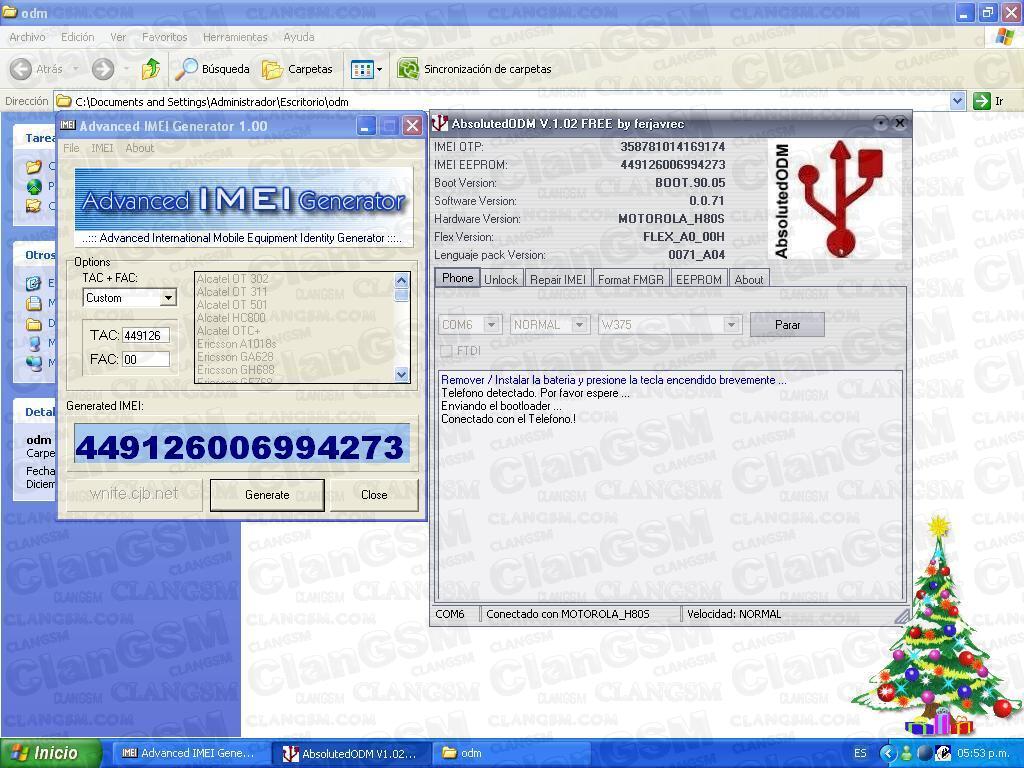Open About menu in IMEI Generator

(x=140, y=148)
